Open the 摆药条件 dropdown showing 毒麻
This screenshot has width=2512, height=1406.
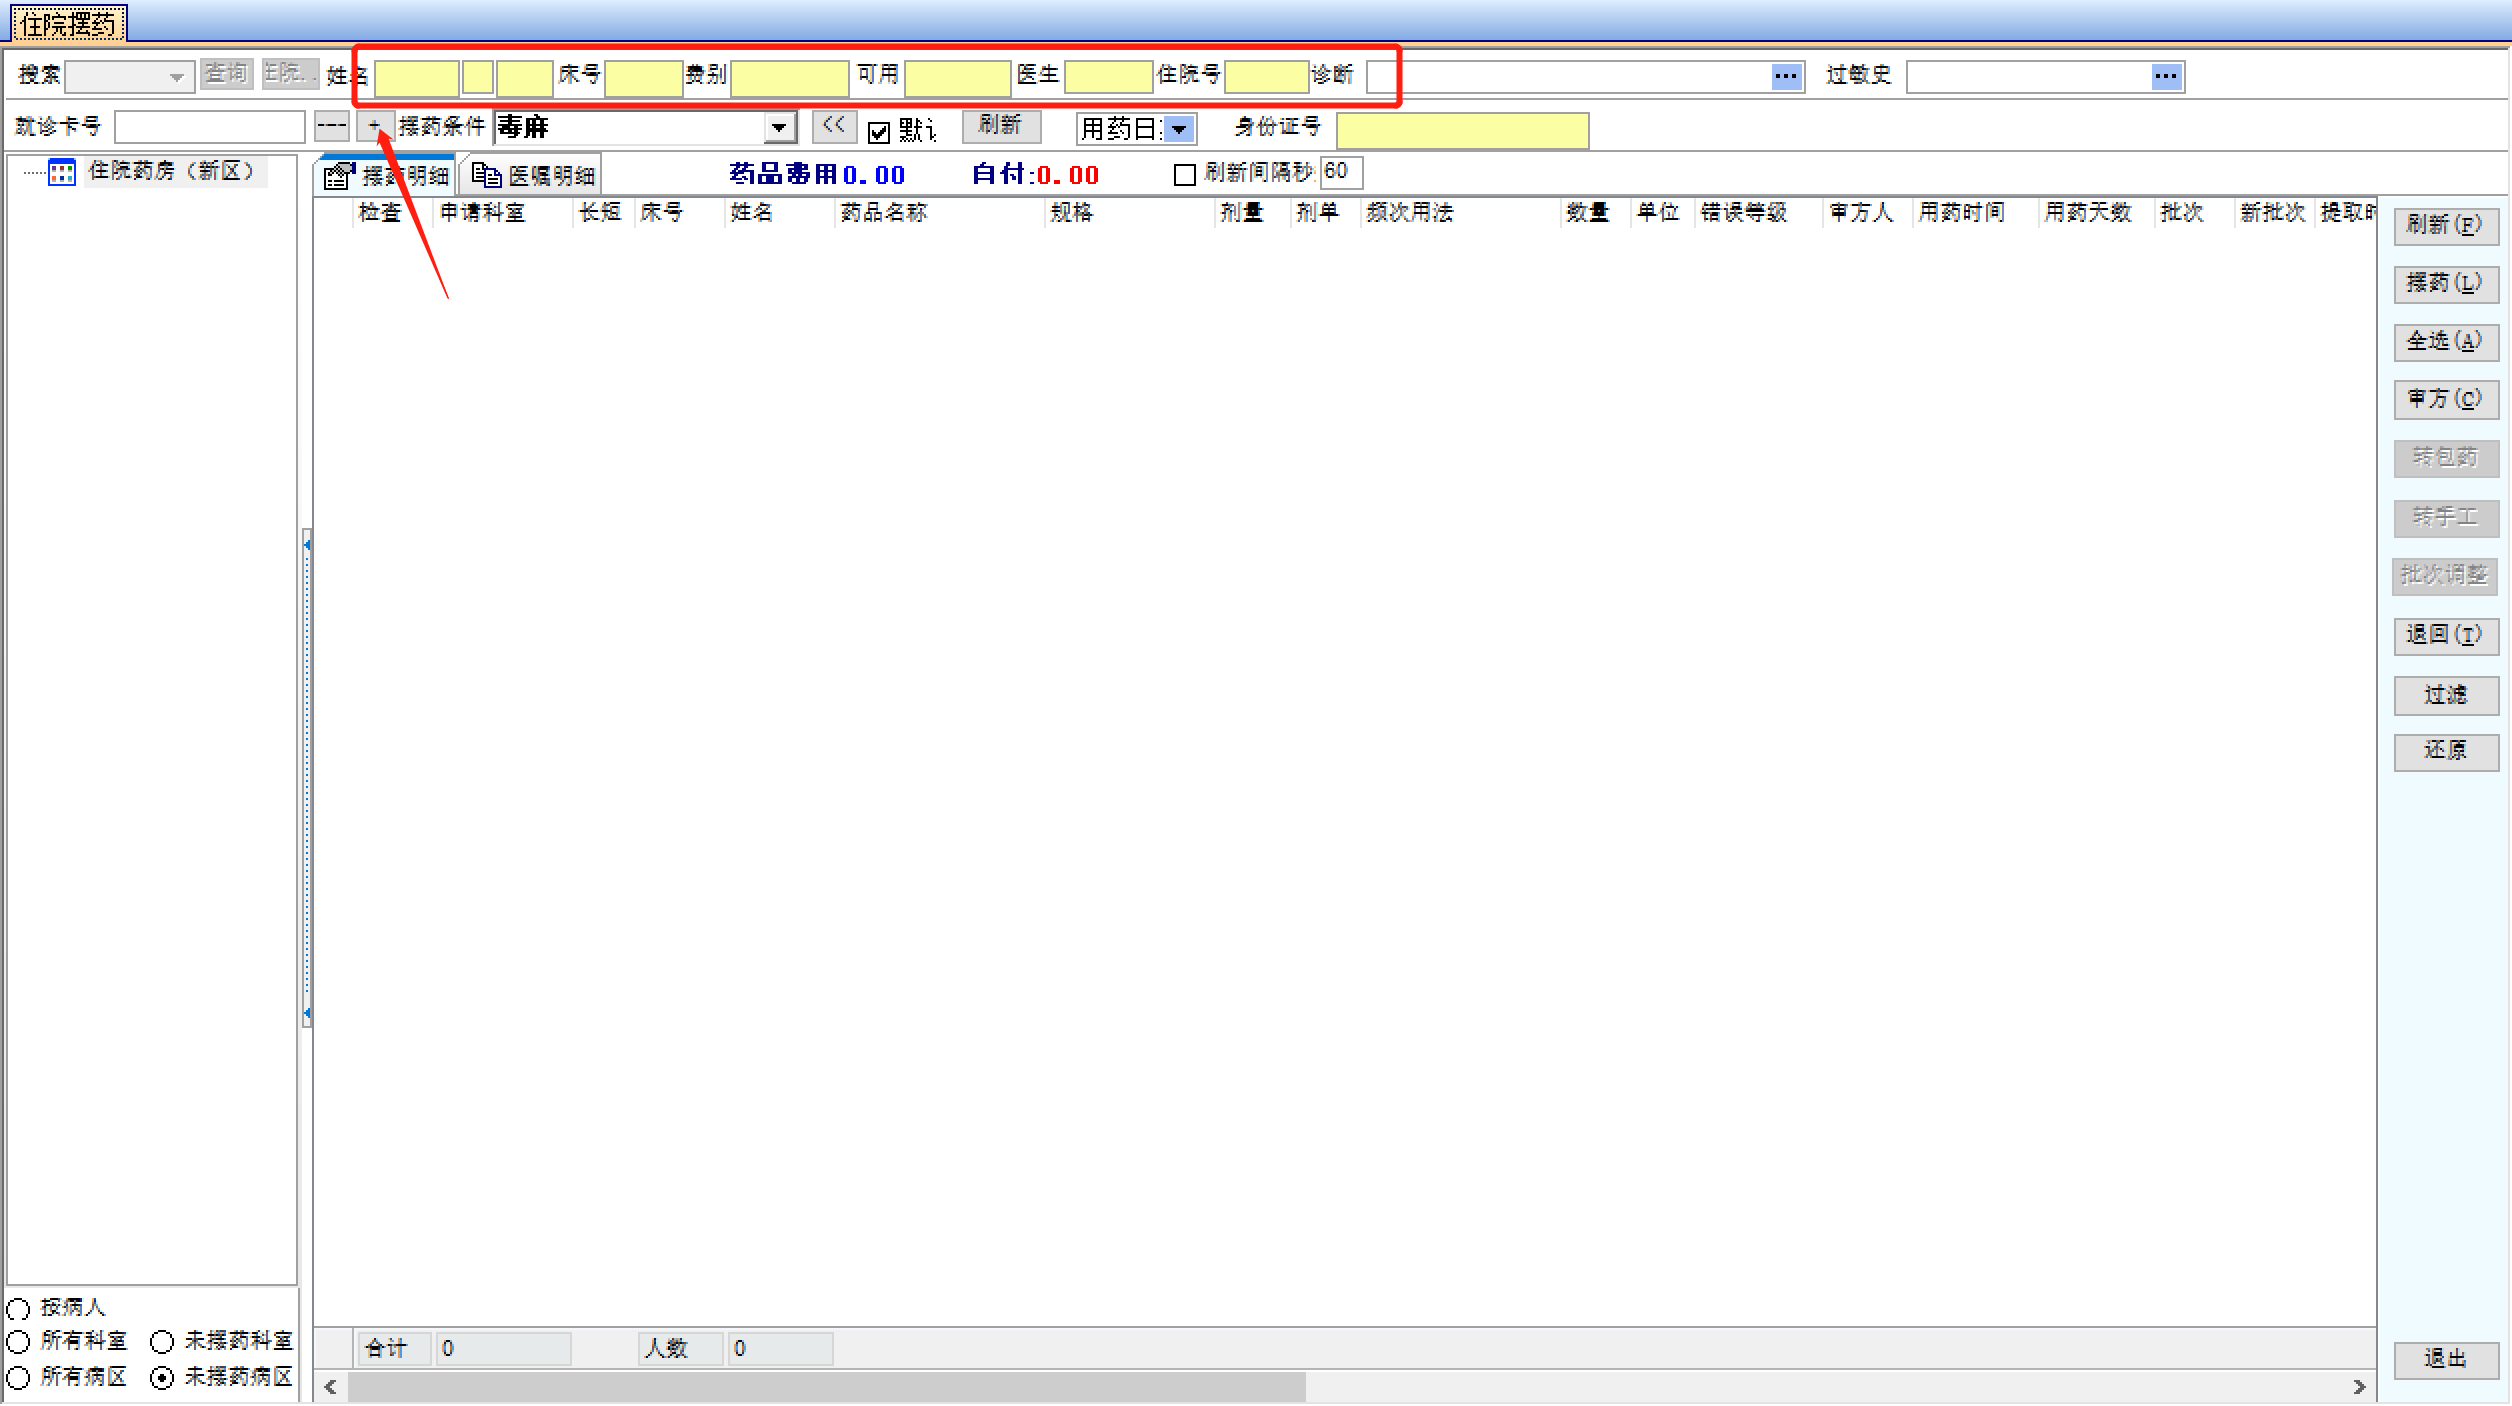coord(779,128)
